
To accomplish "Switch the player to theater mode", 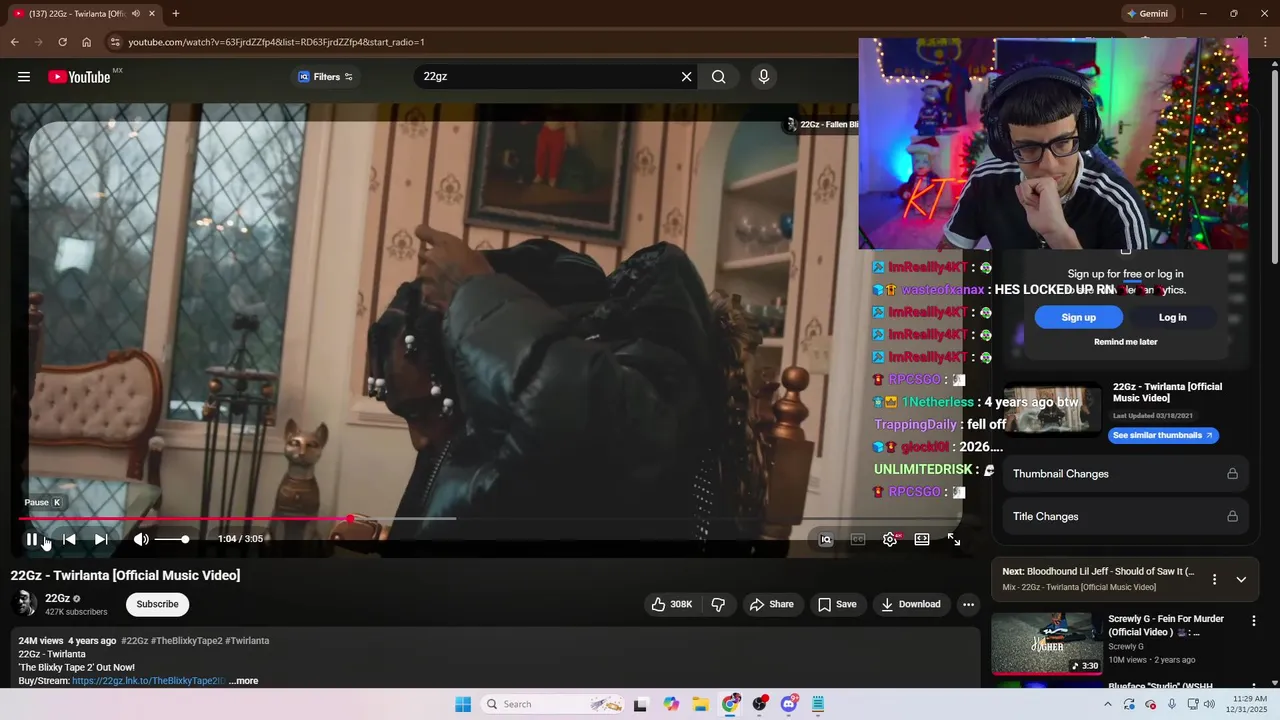I will point(922,539).
